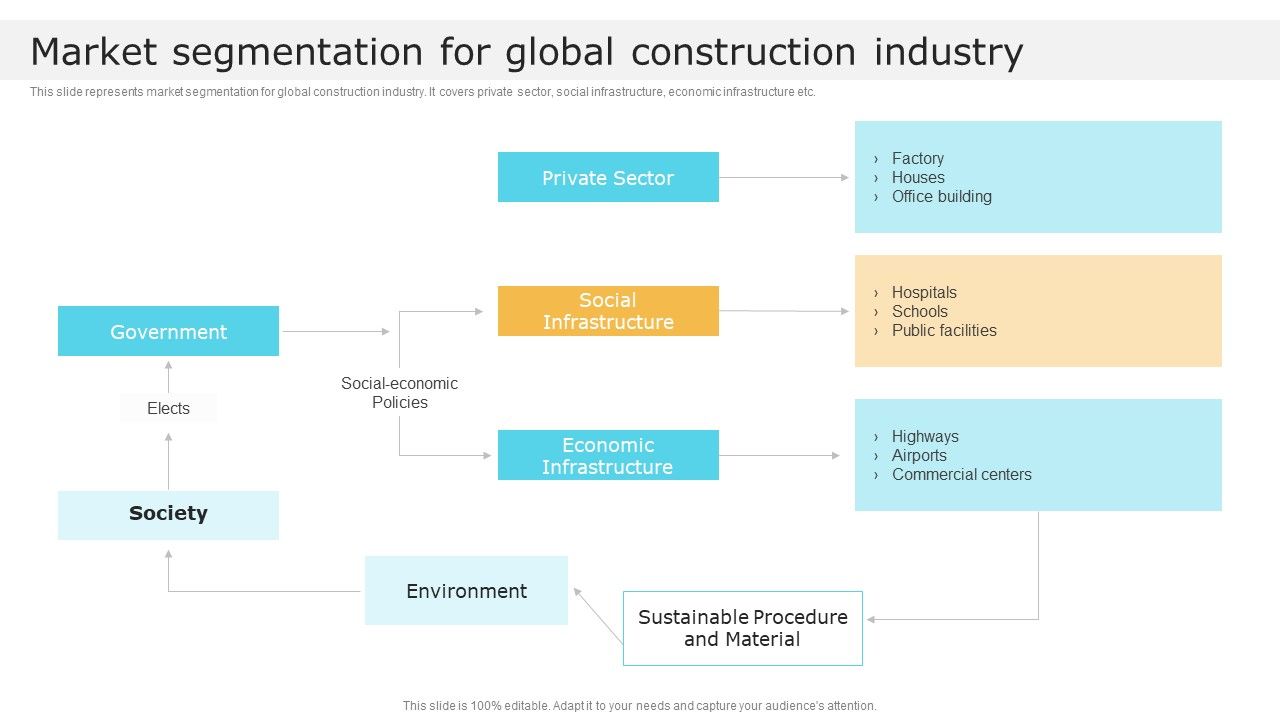Viewport: 1280px width, 720px height.
Task: Select the Social Infrastructure orange box
Action: pyautogui.click(x=608, y=311)
